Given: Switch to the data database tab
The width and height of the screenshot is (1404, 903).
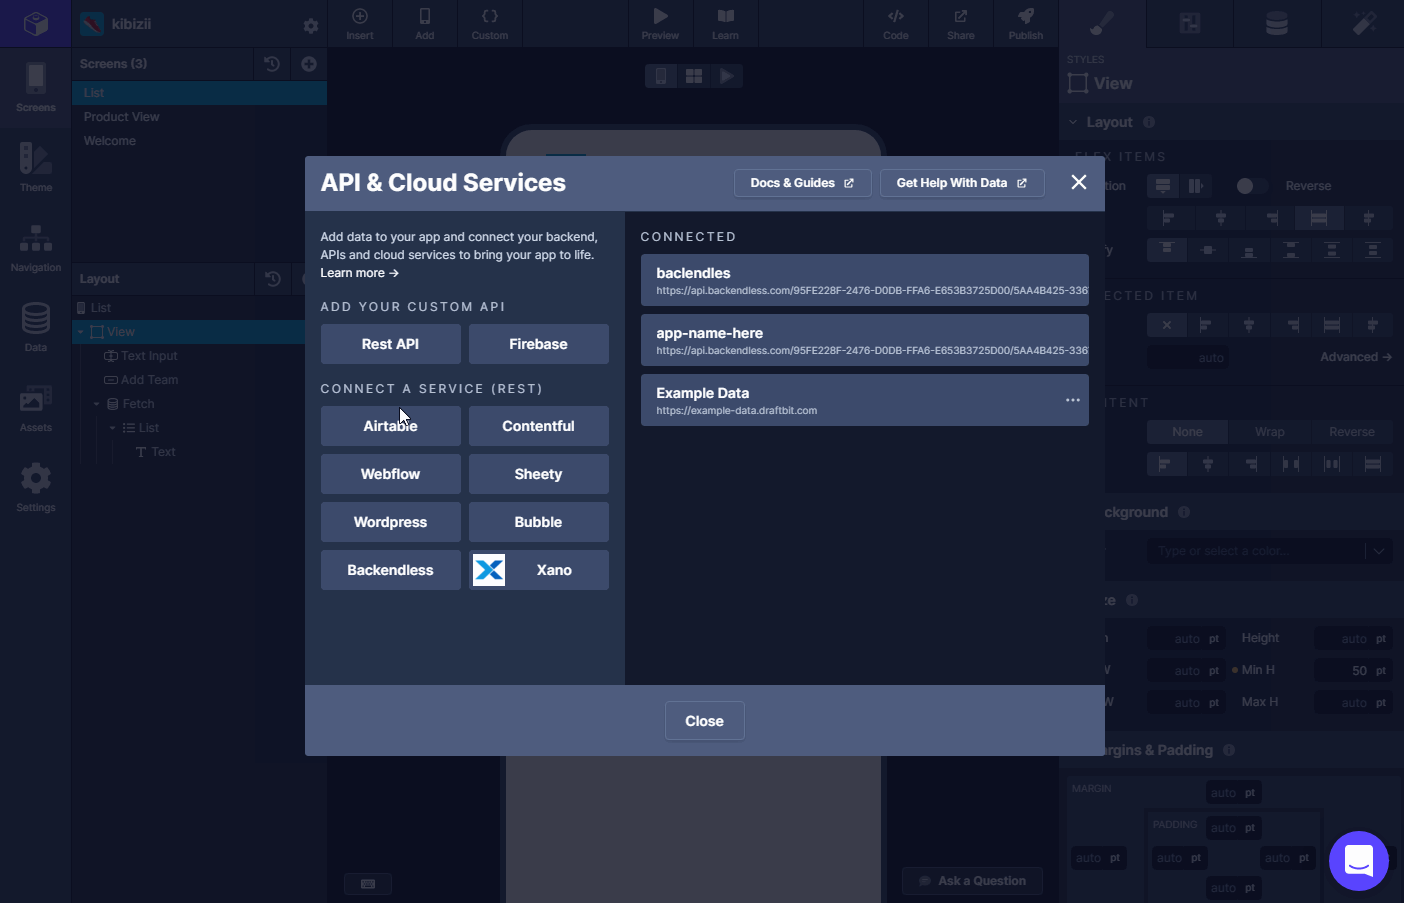Looking at the screenshot, I should point(1277,23).
